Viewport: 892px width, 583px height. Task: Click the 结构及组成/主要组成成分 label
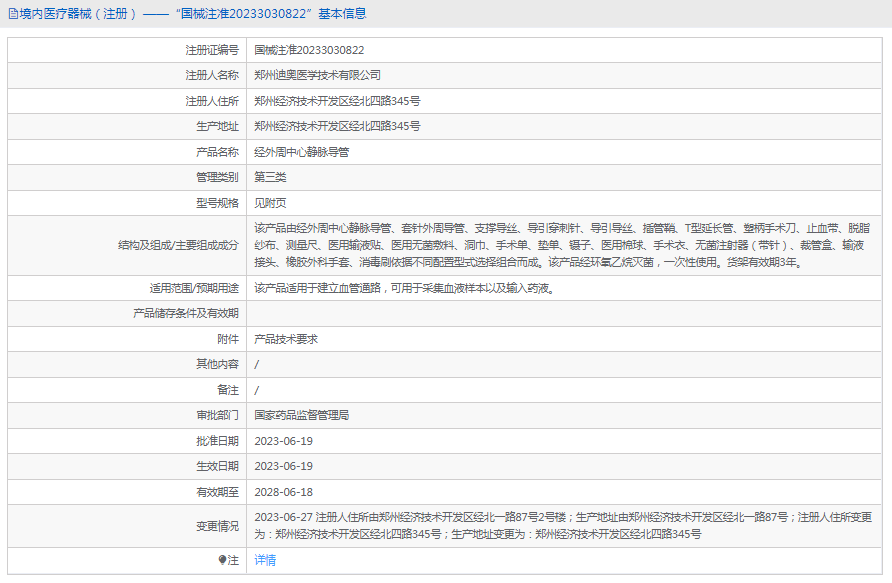tap(178, 245)
